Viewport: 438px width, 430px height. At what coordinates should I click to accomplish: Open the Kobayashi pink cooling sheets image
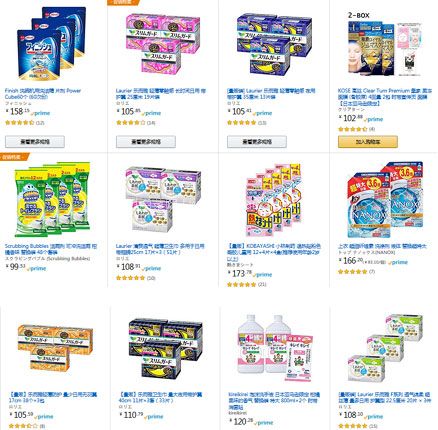click(x=274, y=199)
